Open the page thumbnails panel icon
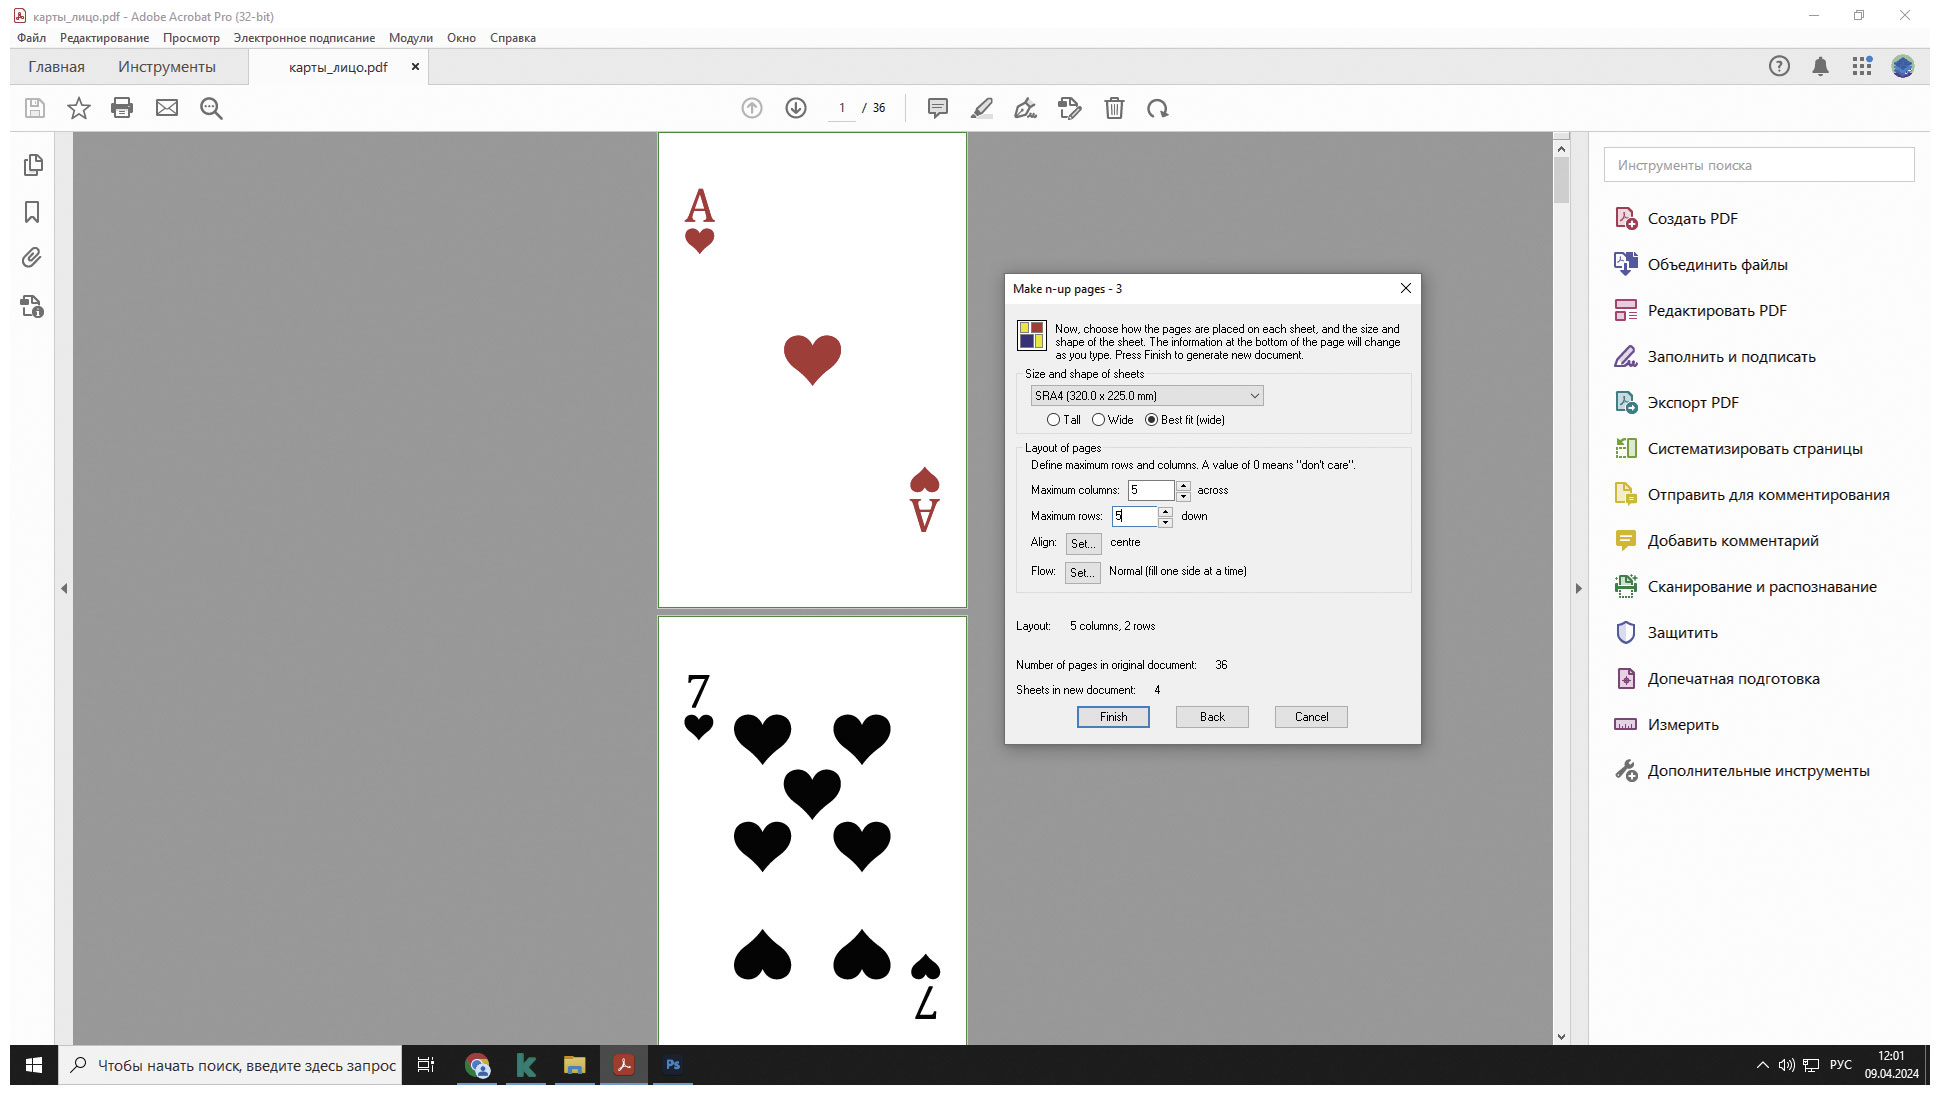This screenshot has height=1102, width=1944. pyautogui.click(x=33, y=165)
